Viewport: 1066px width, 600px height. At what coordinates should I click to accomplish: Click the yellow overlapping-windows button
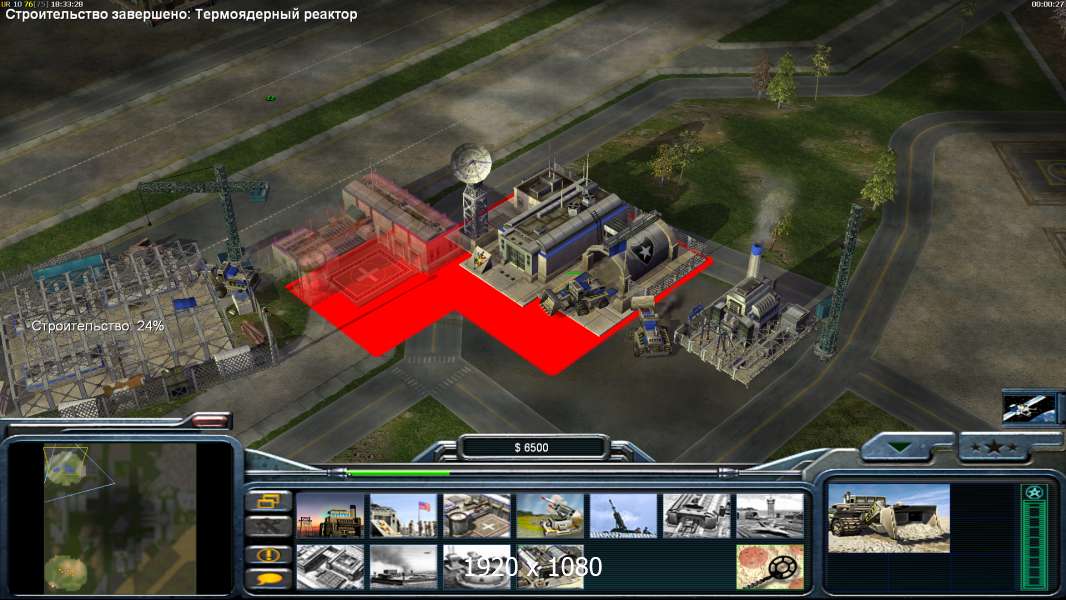click(269, 501)
